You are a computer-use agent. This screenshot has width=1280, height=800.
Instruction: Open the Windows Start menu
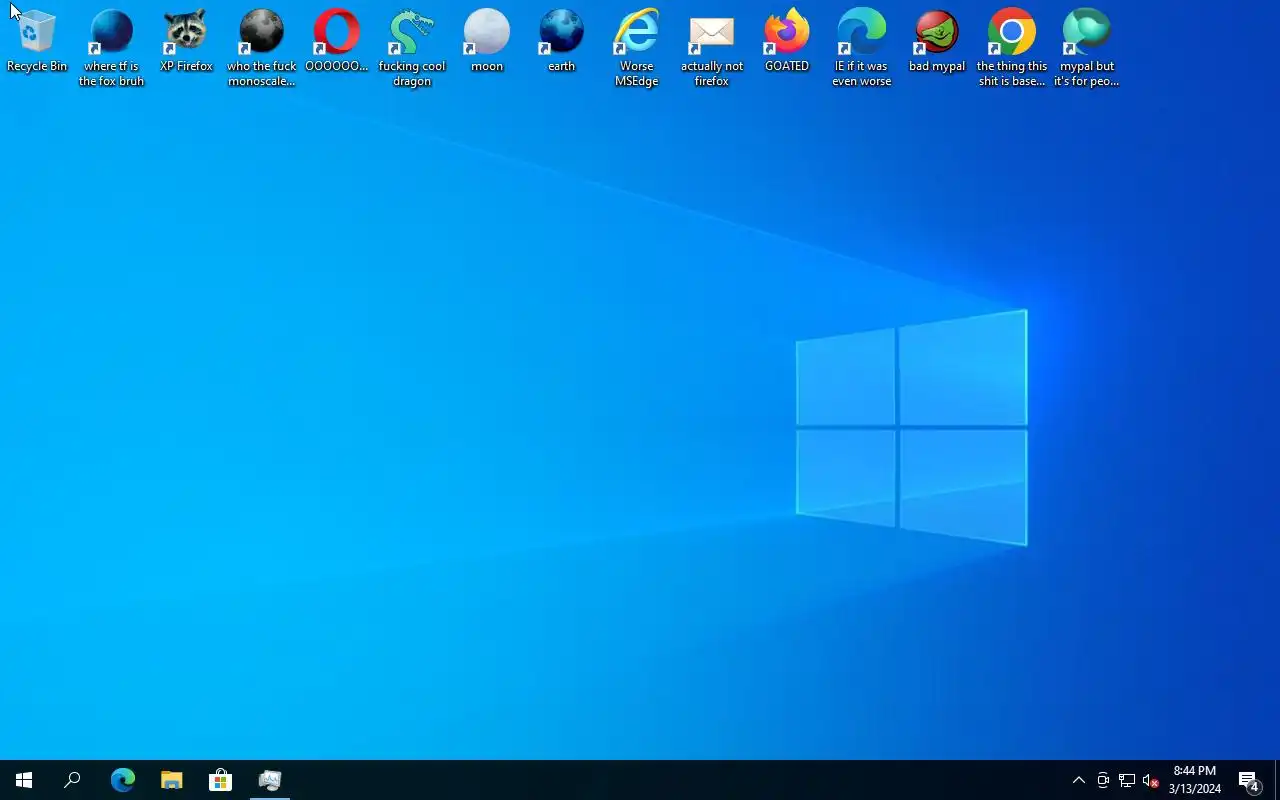[24, 780]
